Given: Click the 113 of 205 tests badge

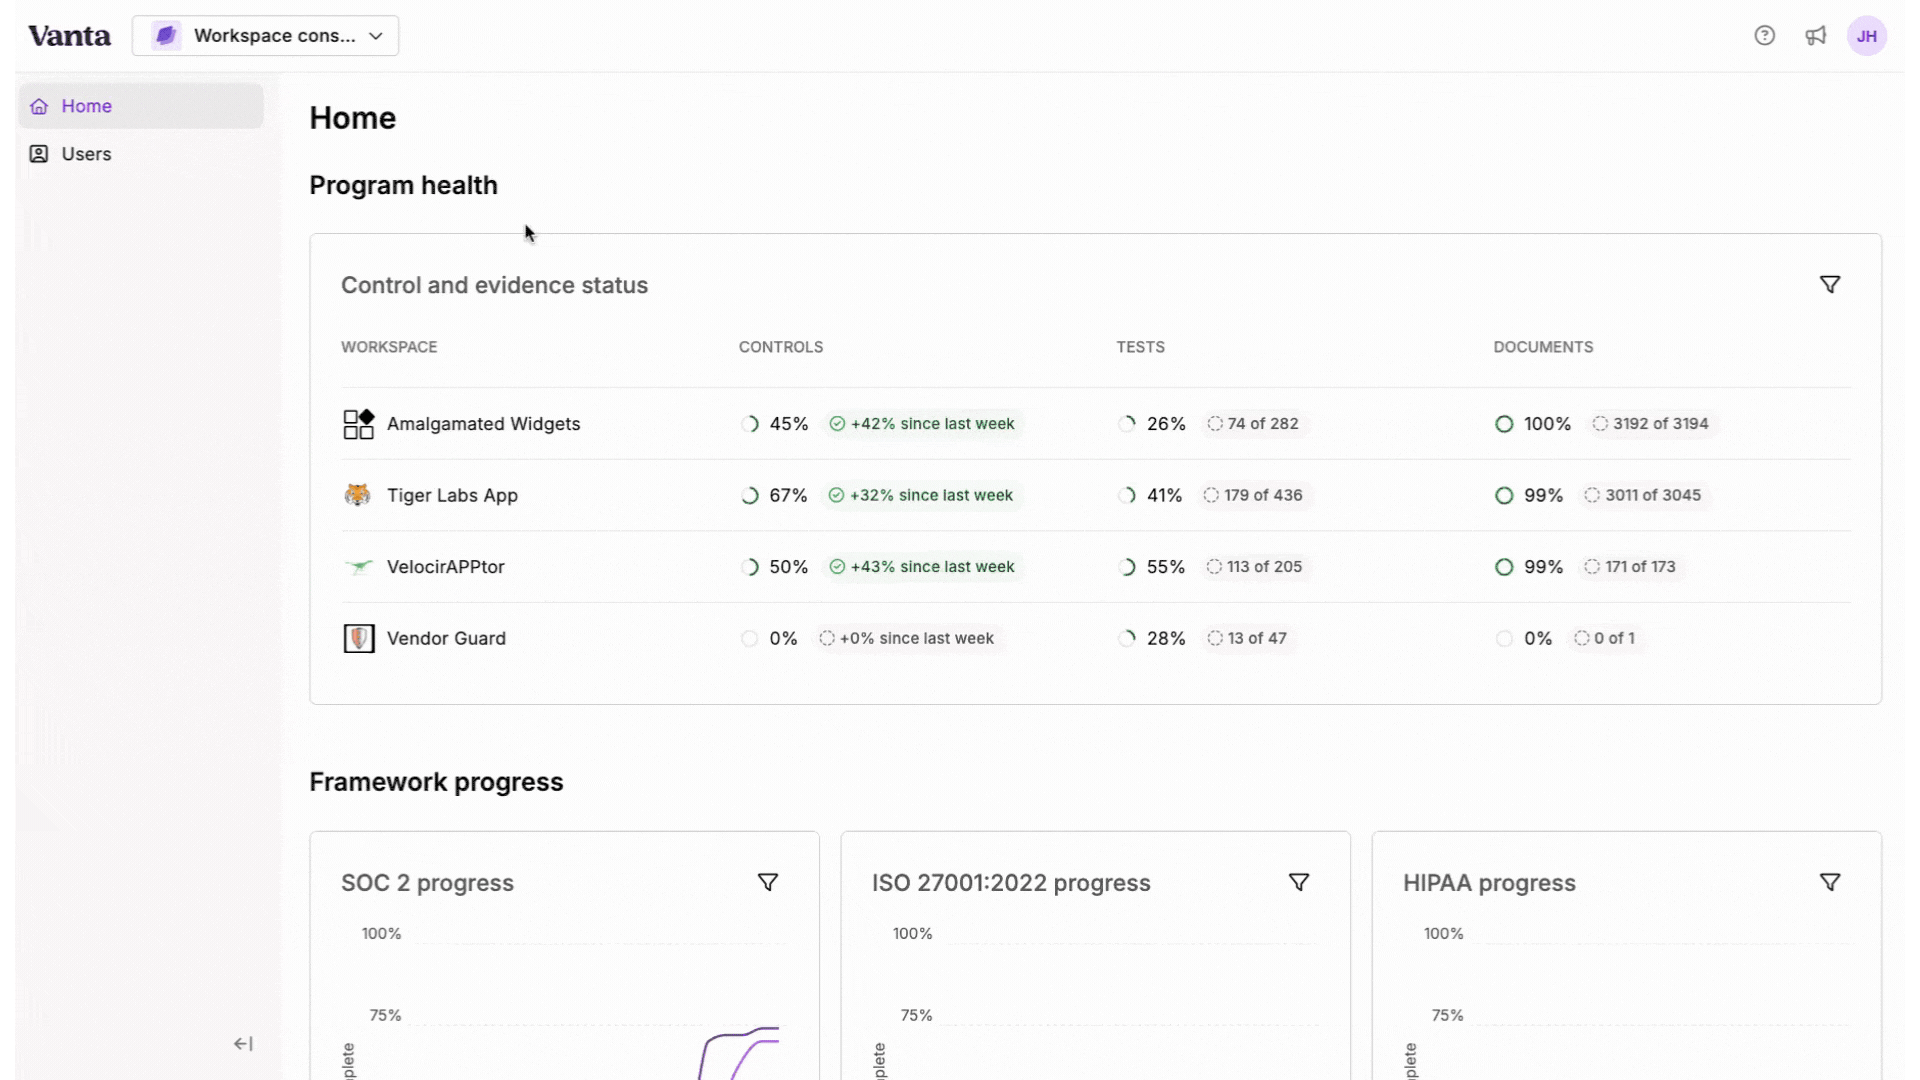Looking at the screenshot, I should [1254, 567].
